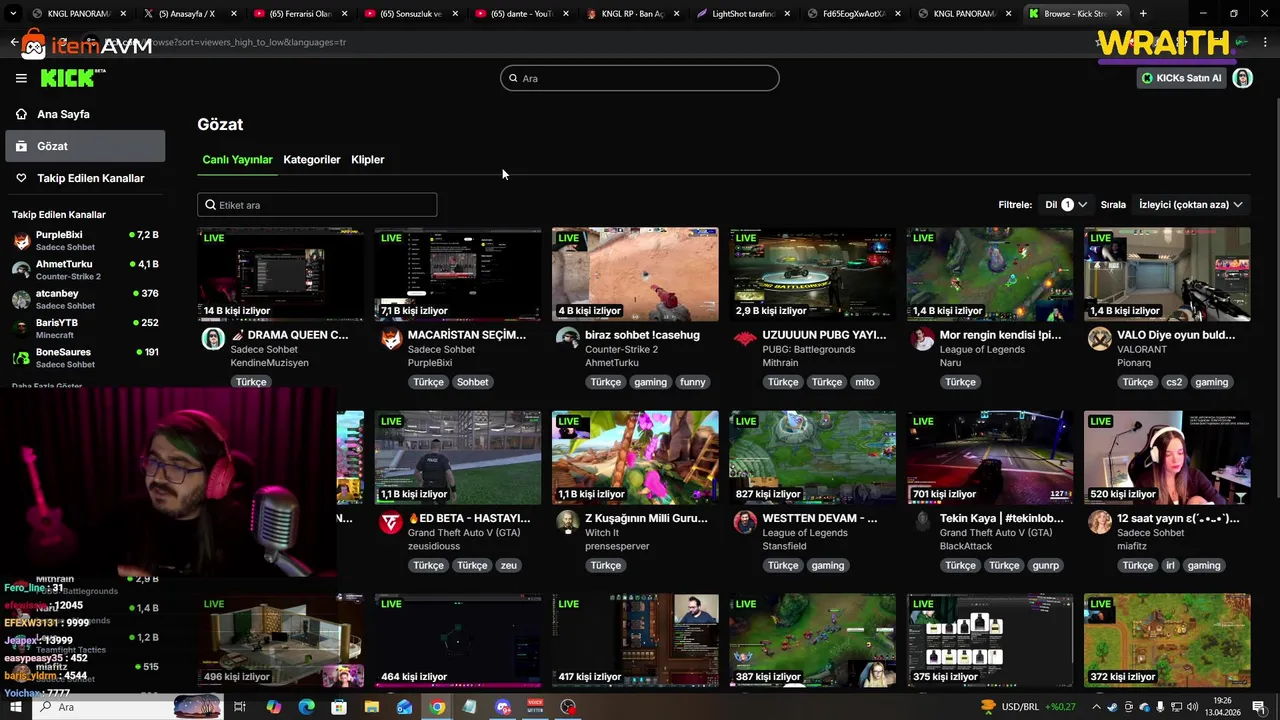Click Stansfield channel avatar
The height and width of the screenshot is (720, 1280).
[x=745, y=522]
